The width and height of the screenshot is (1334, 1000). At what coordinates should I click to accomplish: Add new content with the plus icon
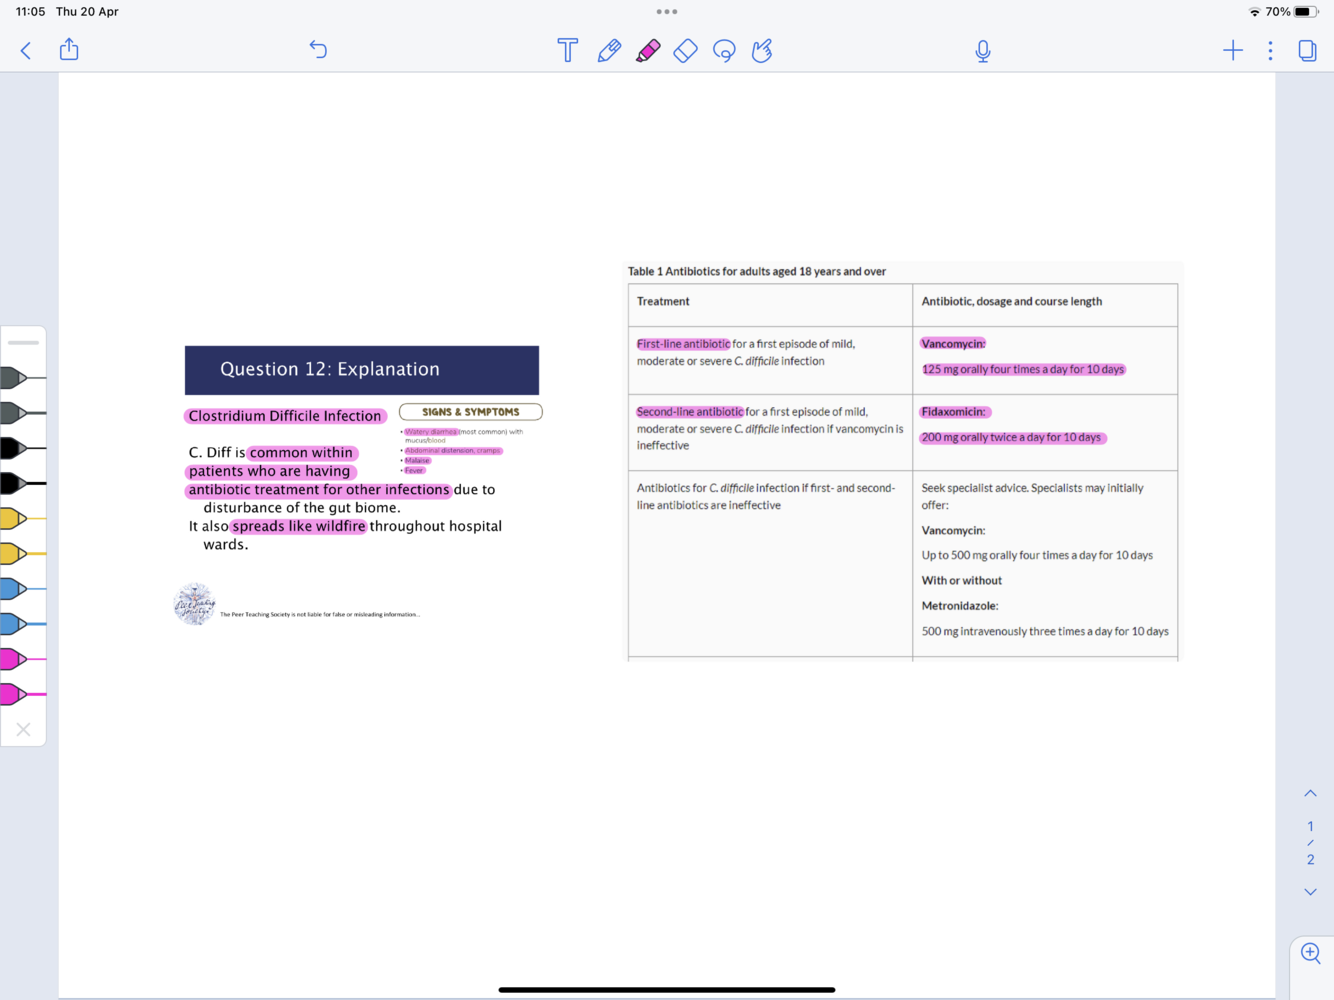[1233, 50]
